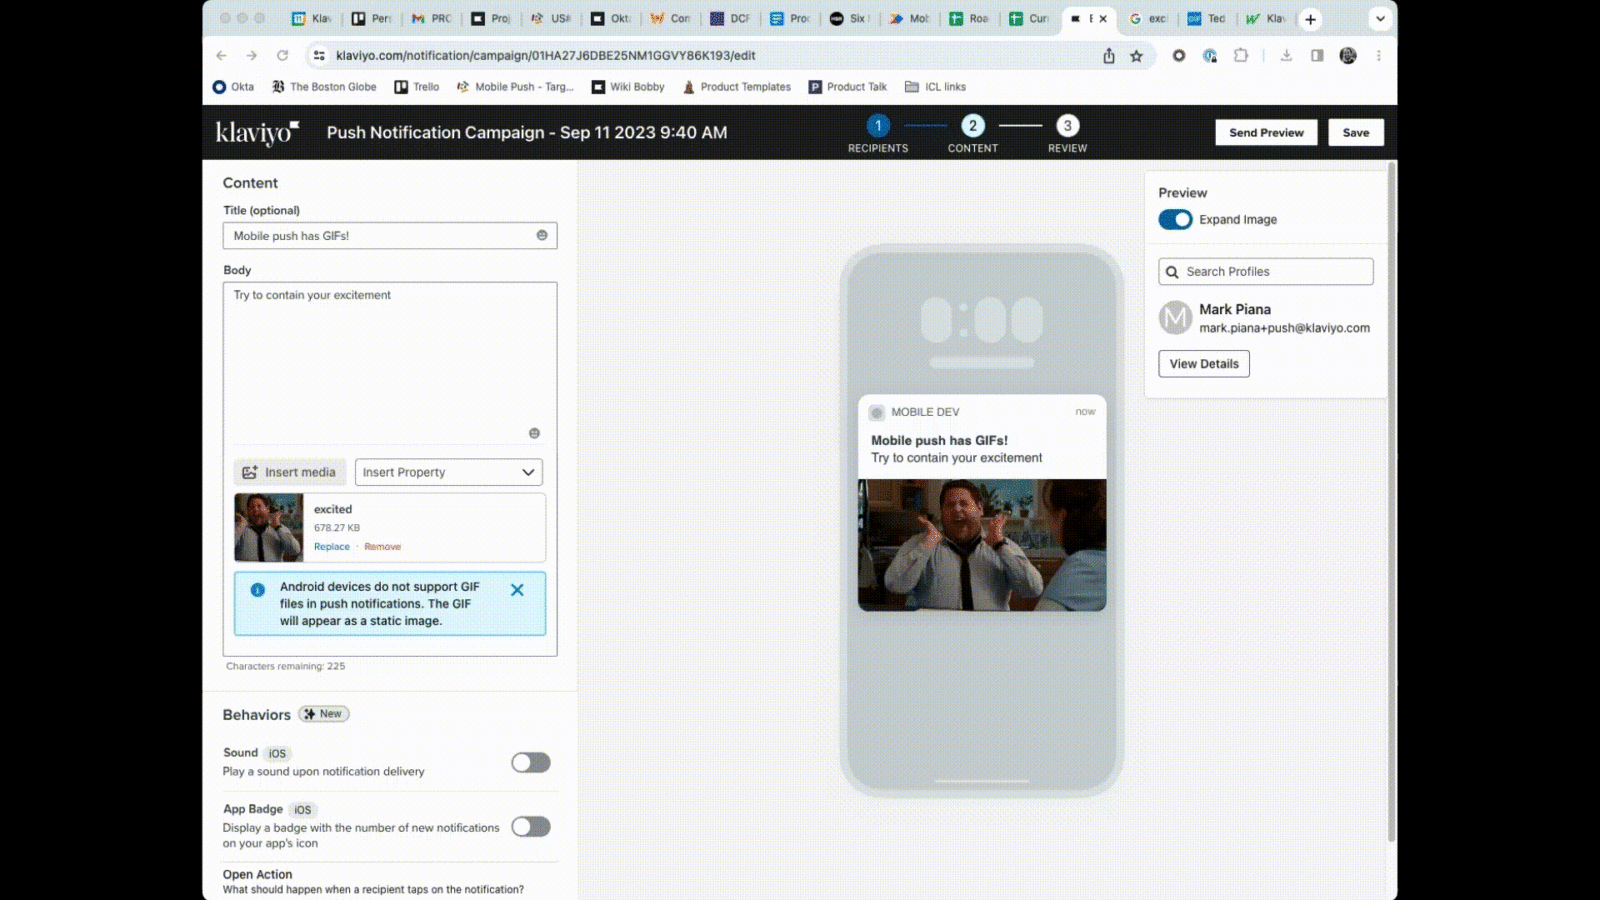
Task: Click the emoji icon in the Body field
Action: [534, 433]
